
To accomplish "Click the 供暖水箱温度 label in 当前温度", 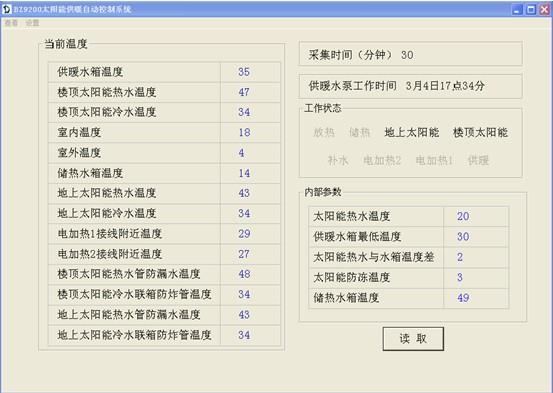I will pos(90,72).
